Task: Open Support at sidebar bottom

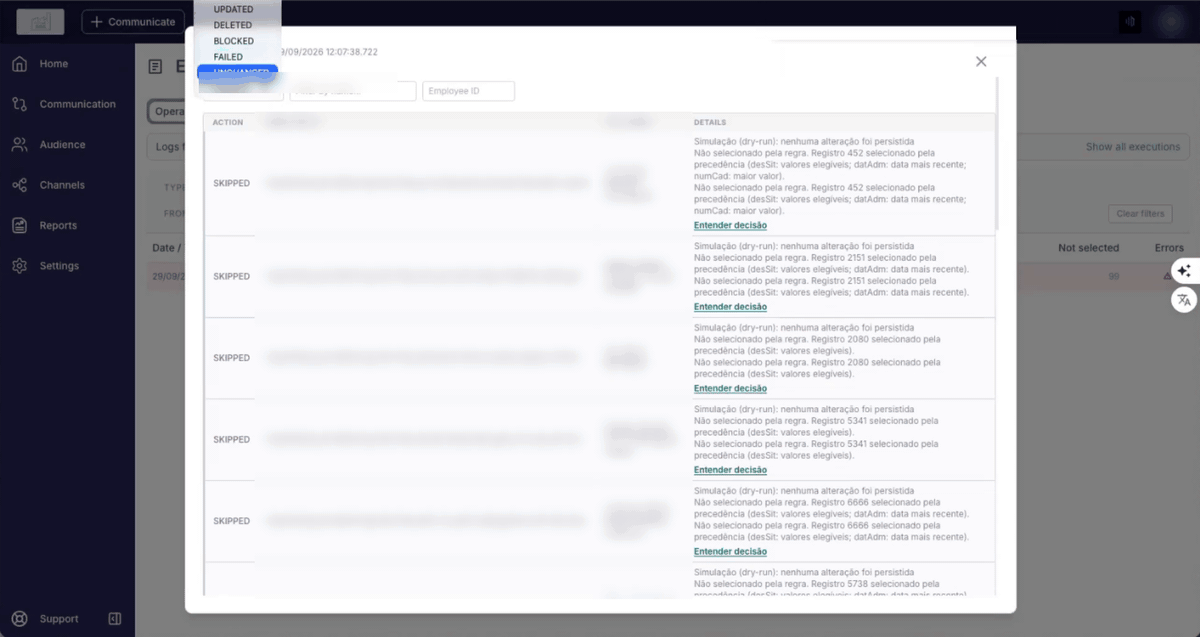Action: 59,619
